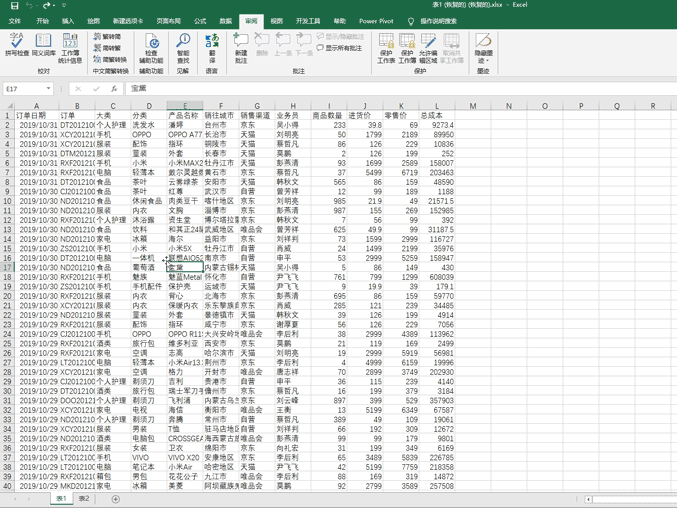Switch to the Formulas tab (公式)
Screen dimensions: 677x508
click(200, 21)
